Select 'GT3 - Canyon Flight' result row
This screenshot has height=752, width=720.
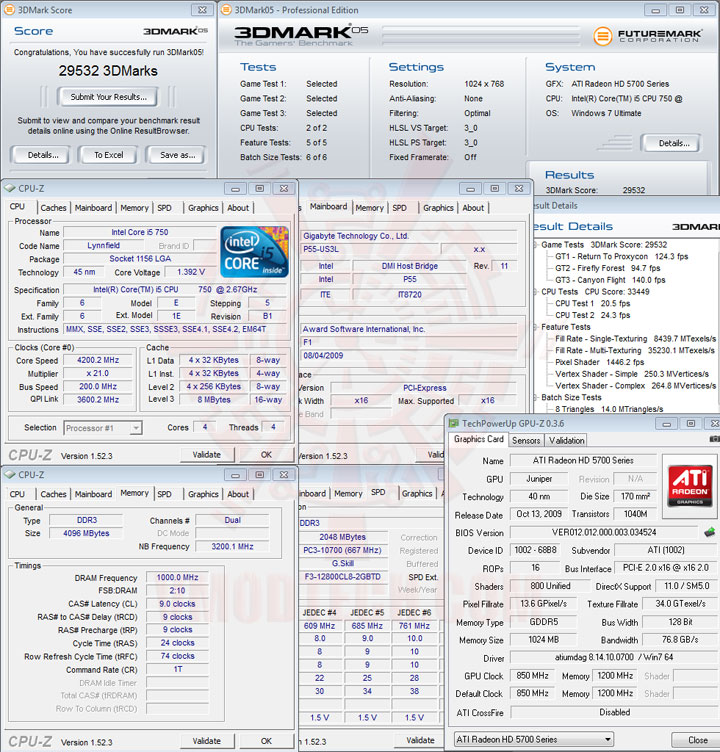click(610, 280)
